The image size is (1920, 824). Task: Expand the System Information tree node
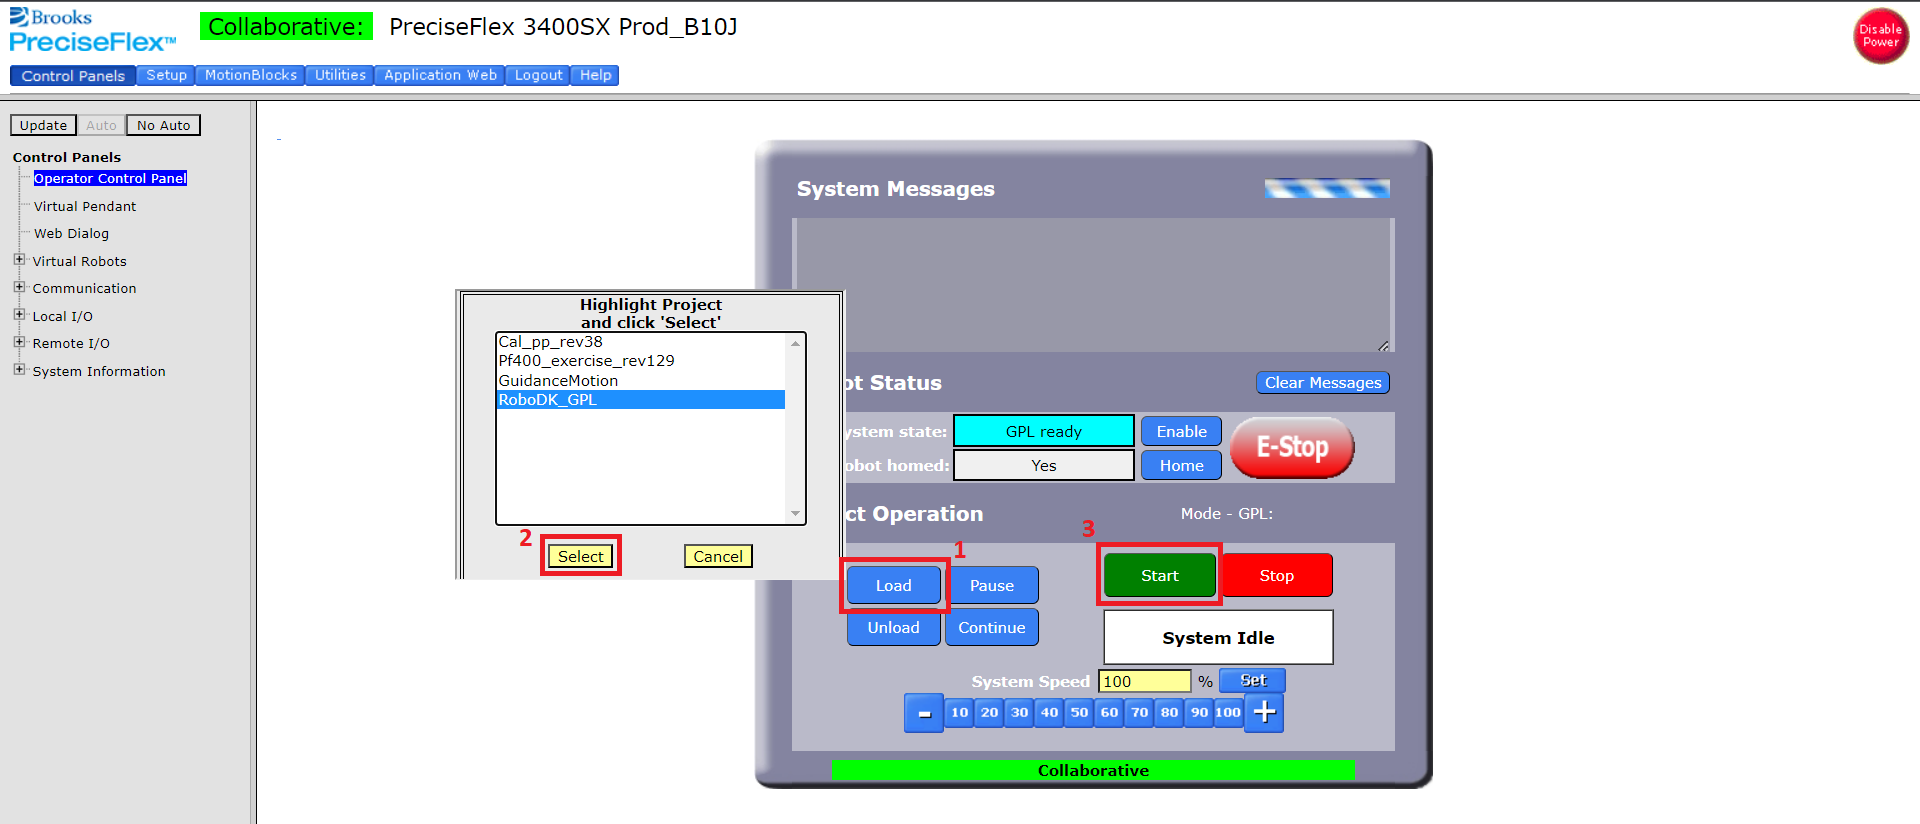click(x=19, y=370)
